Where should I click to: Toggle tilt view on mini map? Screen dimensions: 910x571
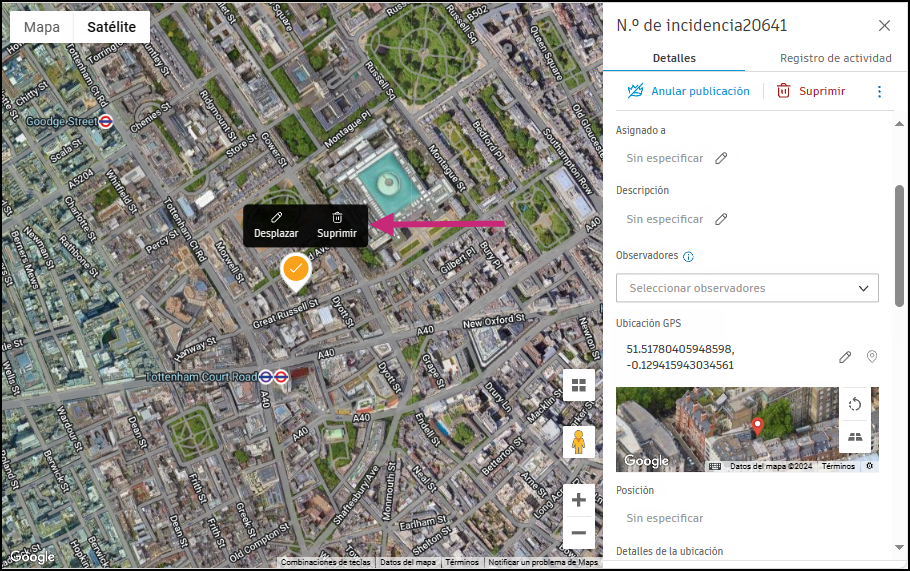[x=855, y=437]
